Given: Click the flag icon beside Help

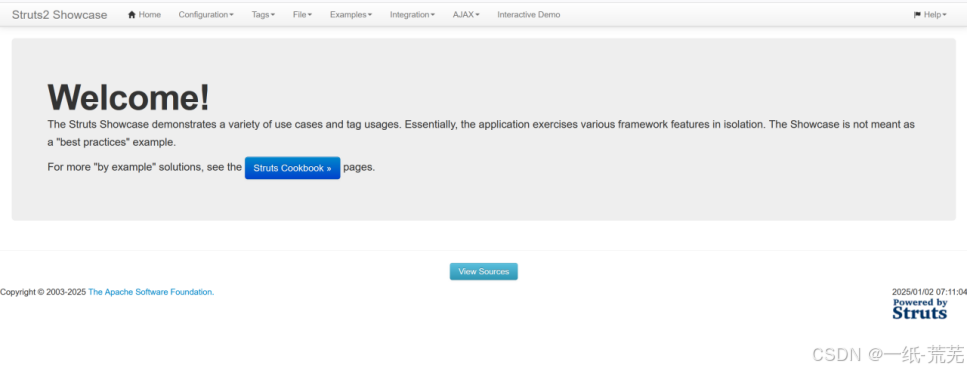Looking at the screenshot, I should [x=917, y=15].
